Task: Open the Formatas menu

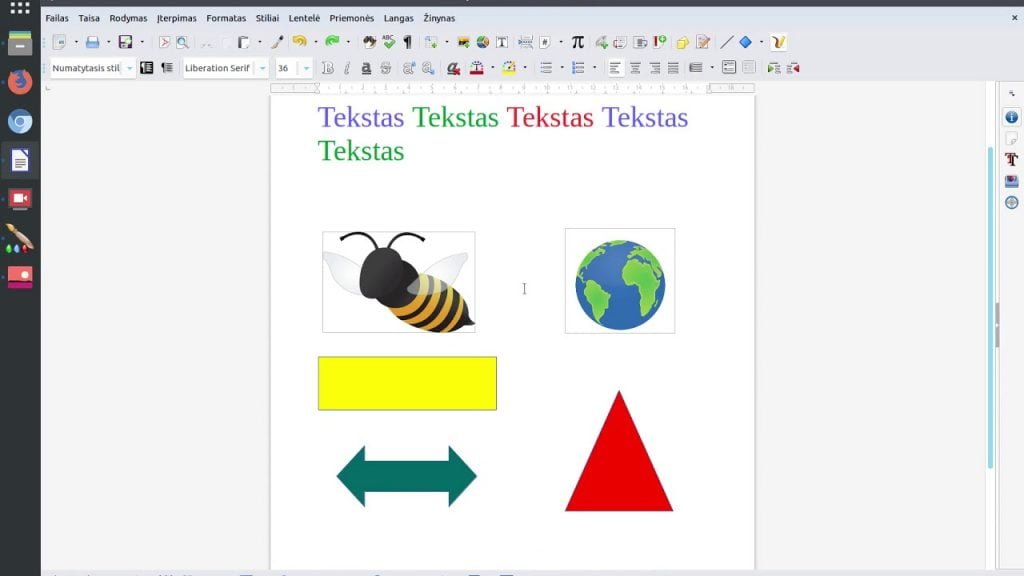Action: pos(226,18)
